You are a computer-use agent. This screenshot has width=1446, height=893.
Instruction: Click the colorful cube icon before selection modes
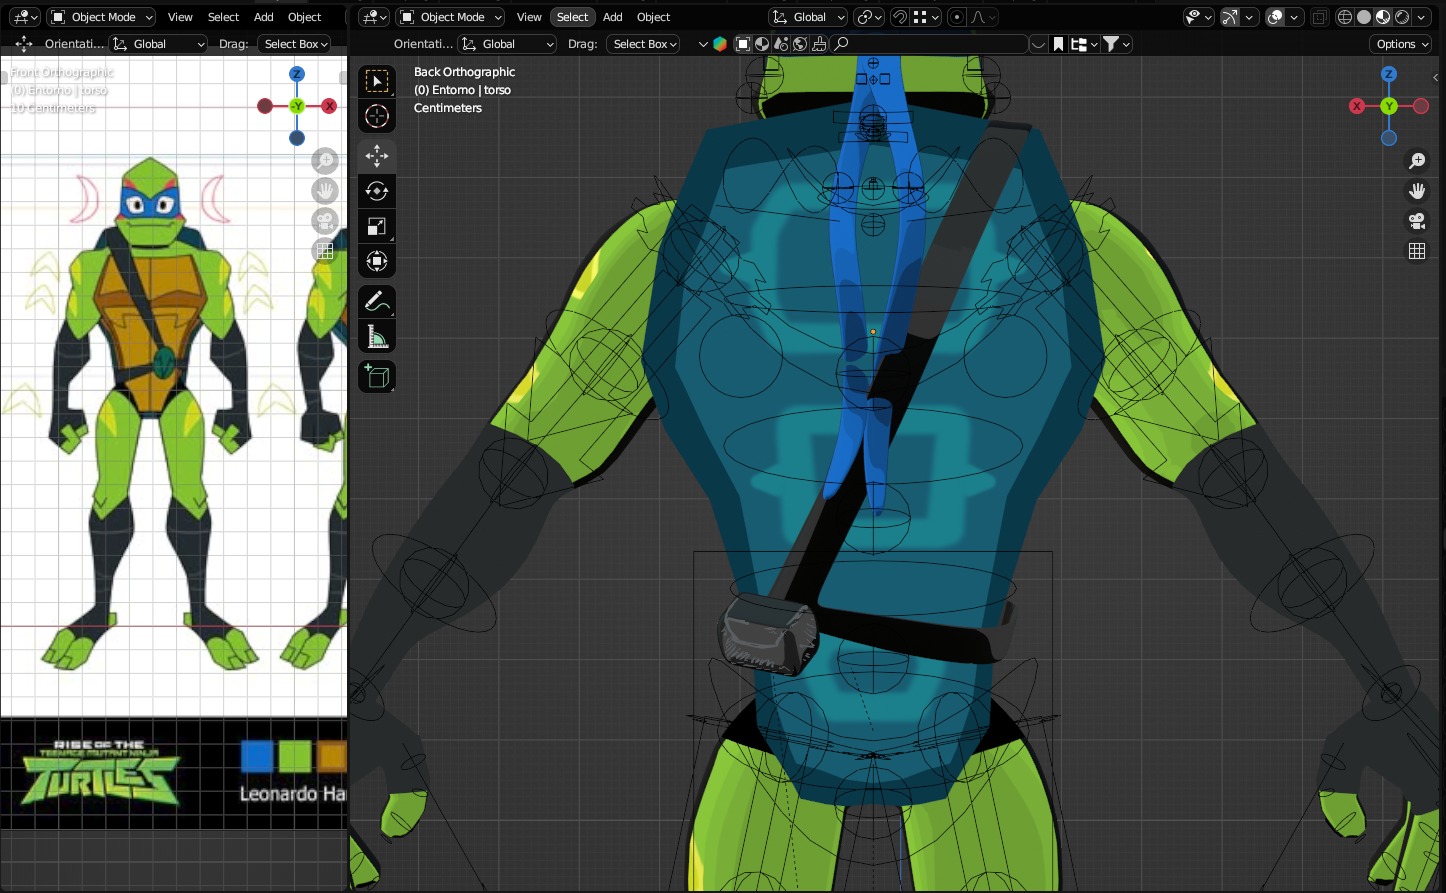(x=720, y=44)
